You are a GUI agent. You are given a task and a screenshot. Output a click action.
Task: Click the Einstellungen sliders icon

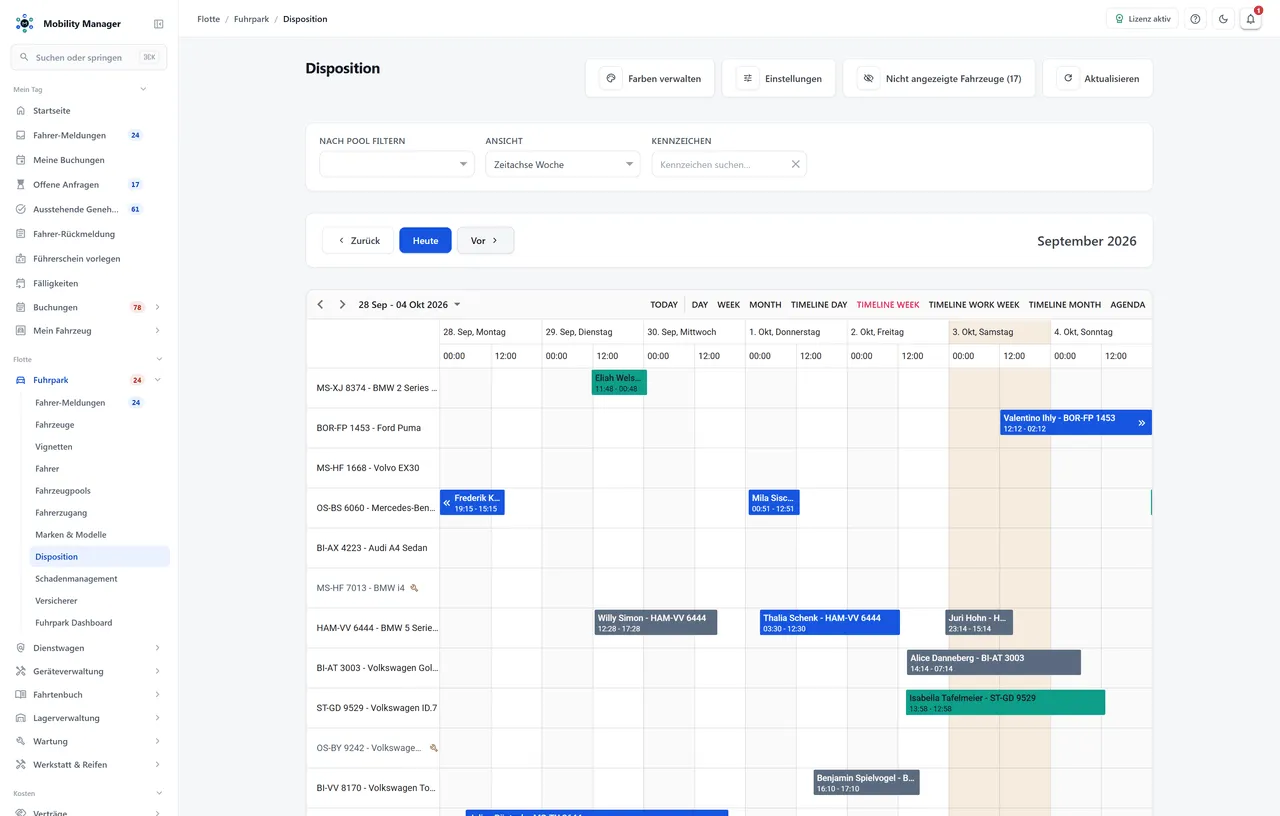[747, 78]
